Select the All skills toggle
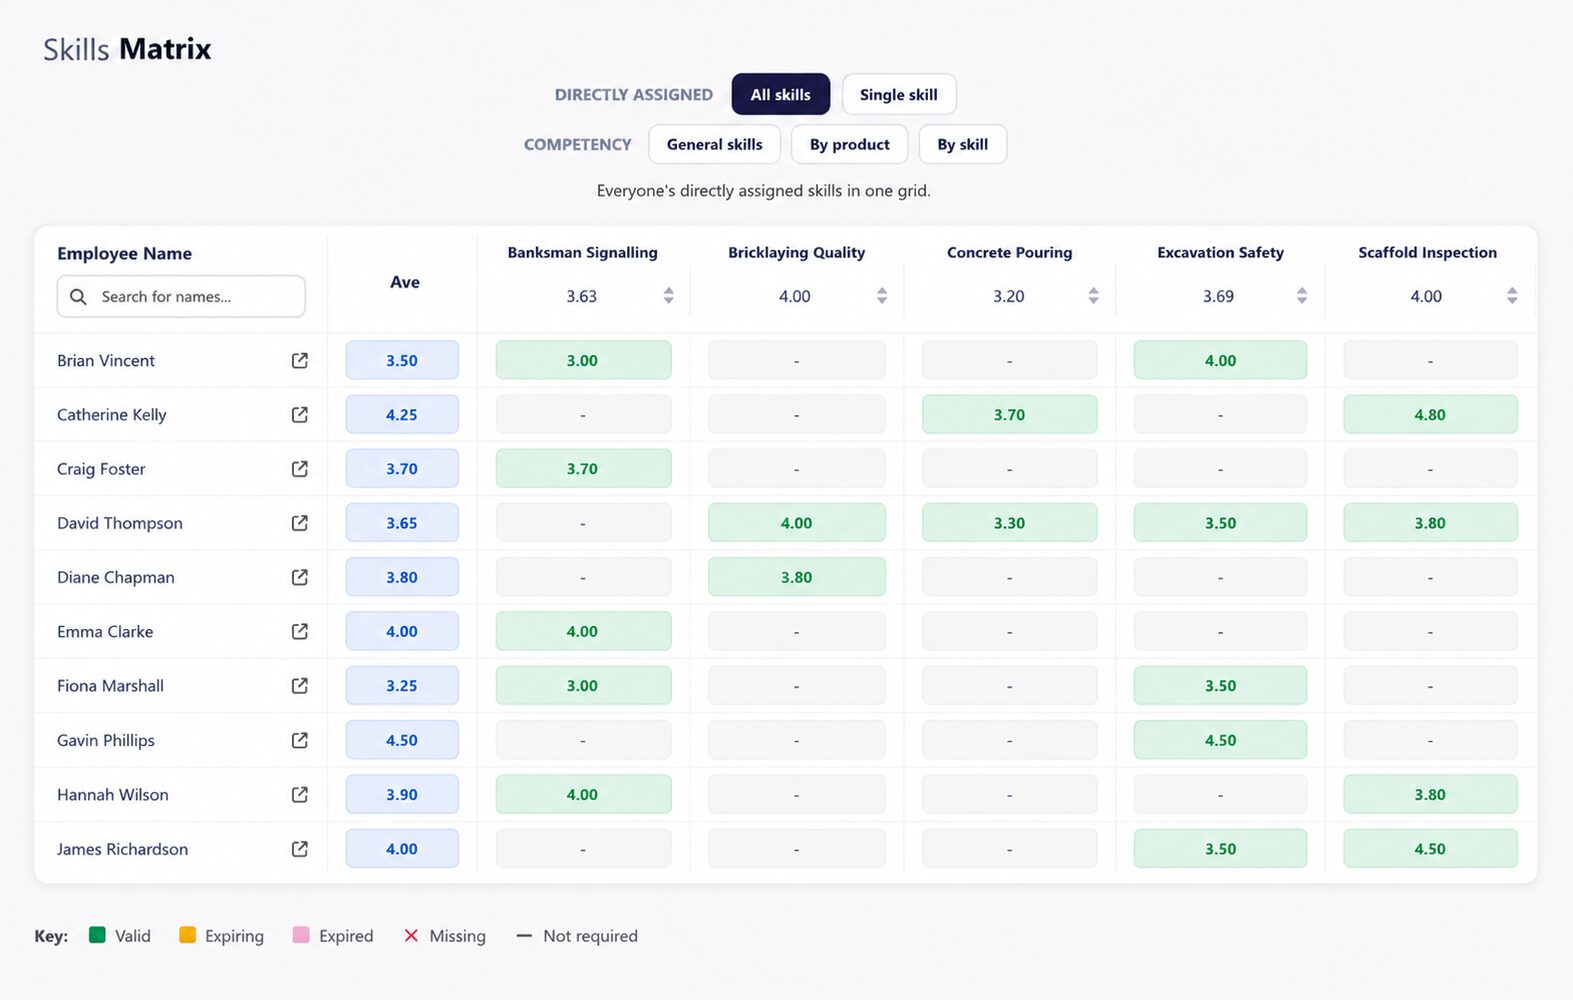The height and width of the screenshot is (1000, 1573). click(x=781, y=95)
